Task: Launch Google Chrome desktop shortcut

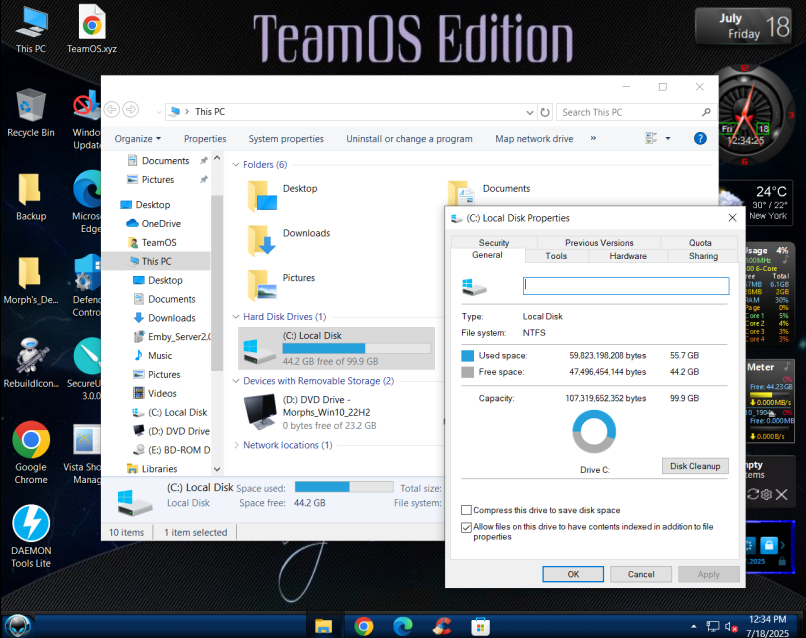Action: pyautogui.click(x=31, y=452)
